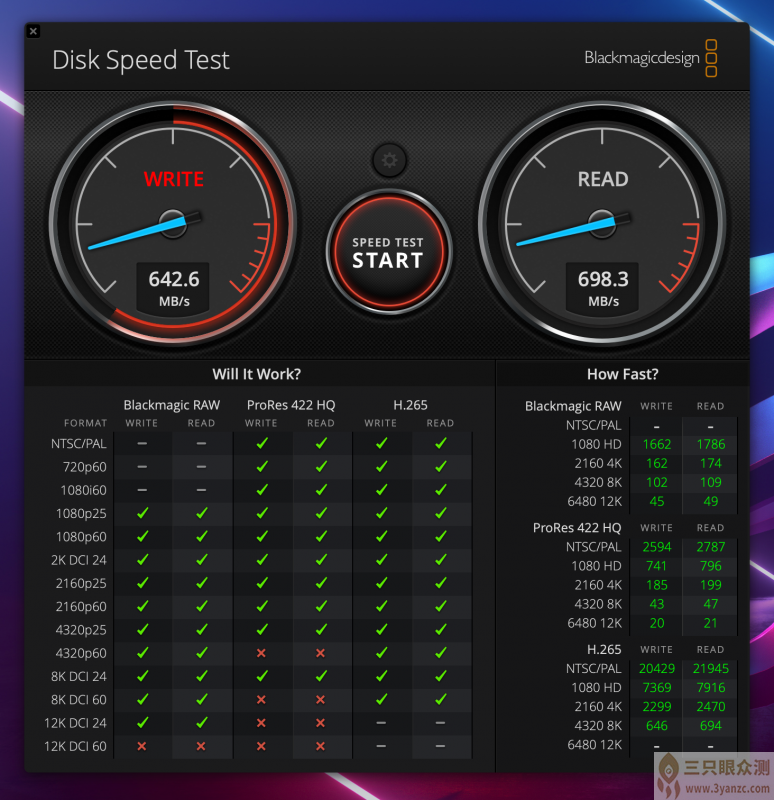Click H.265 NTSC/PAL write value 20429

click(657, 668)
